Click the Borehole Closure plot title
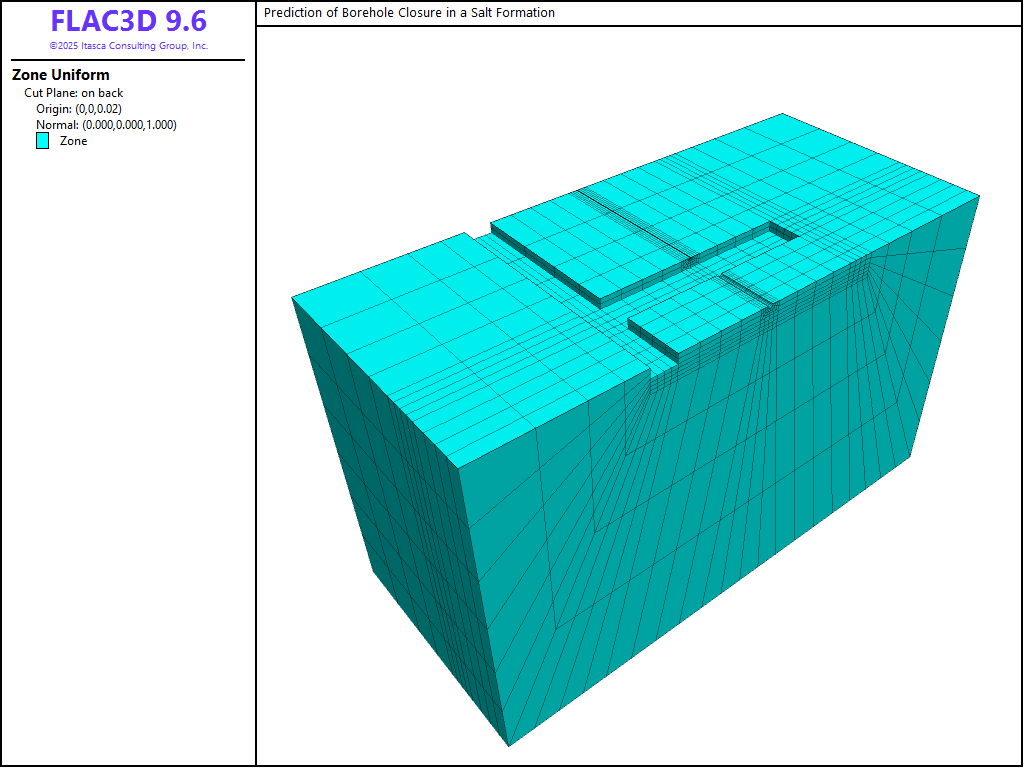 coord(409,13)
